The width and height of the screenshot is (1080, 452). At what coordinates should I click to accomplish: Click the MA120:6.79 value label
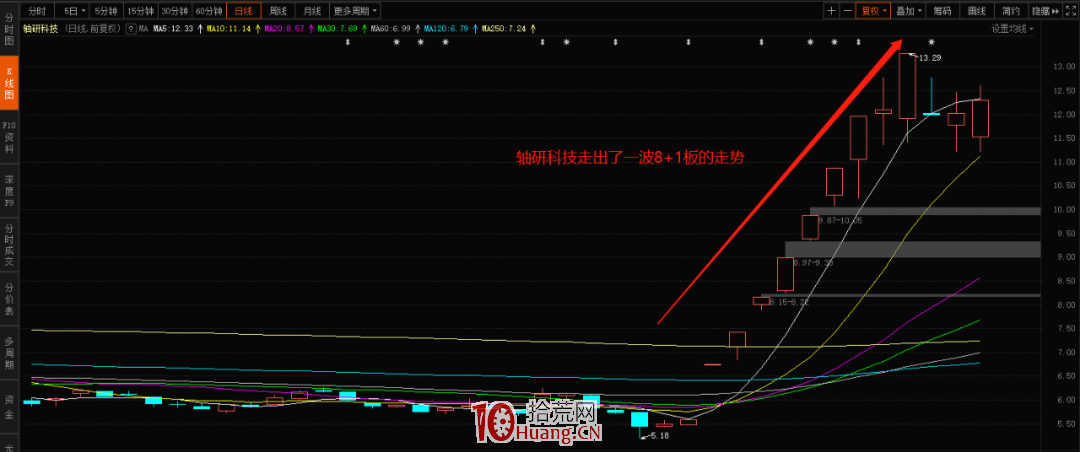(448, 29)
